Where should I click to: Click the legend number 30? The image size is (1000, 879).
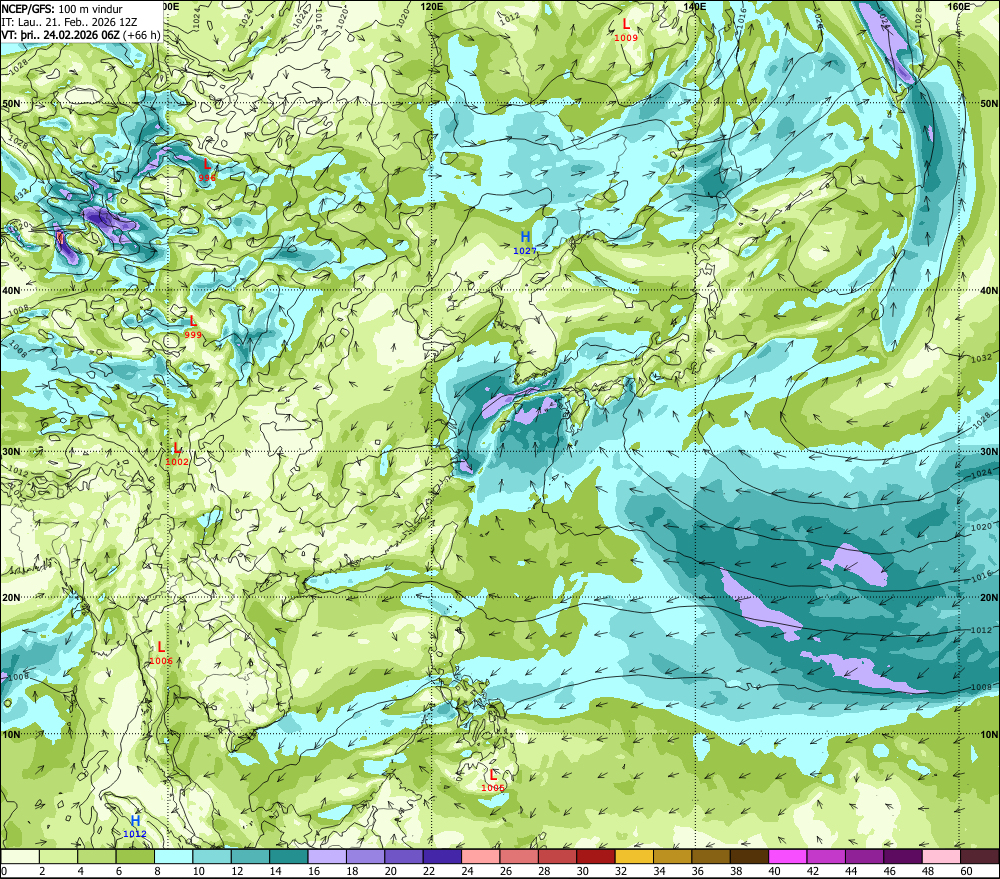pos(583,871)
